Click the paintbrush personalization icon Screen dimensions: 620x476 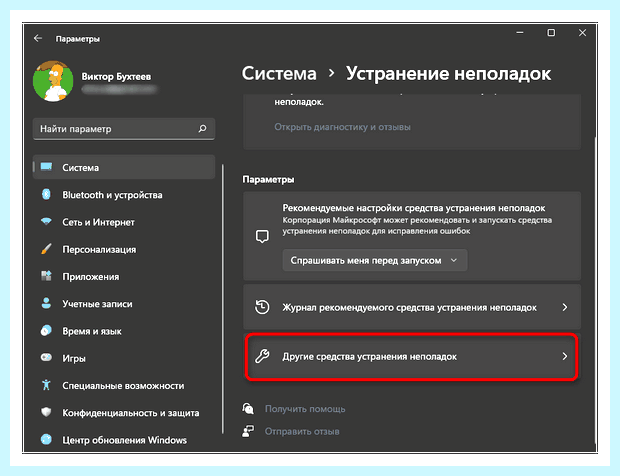pos(46,249)
